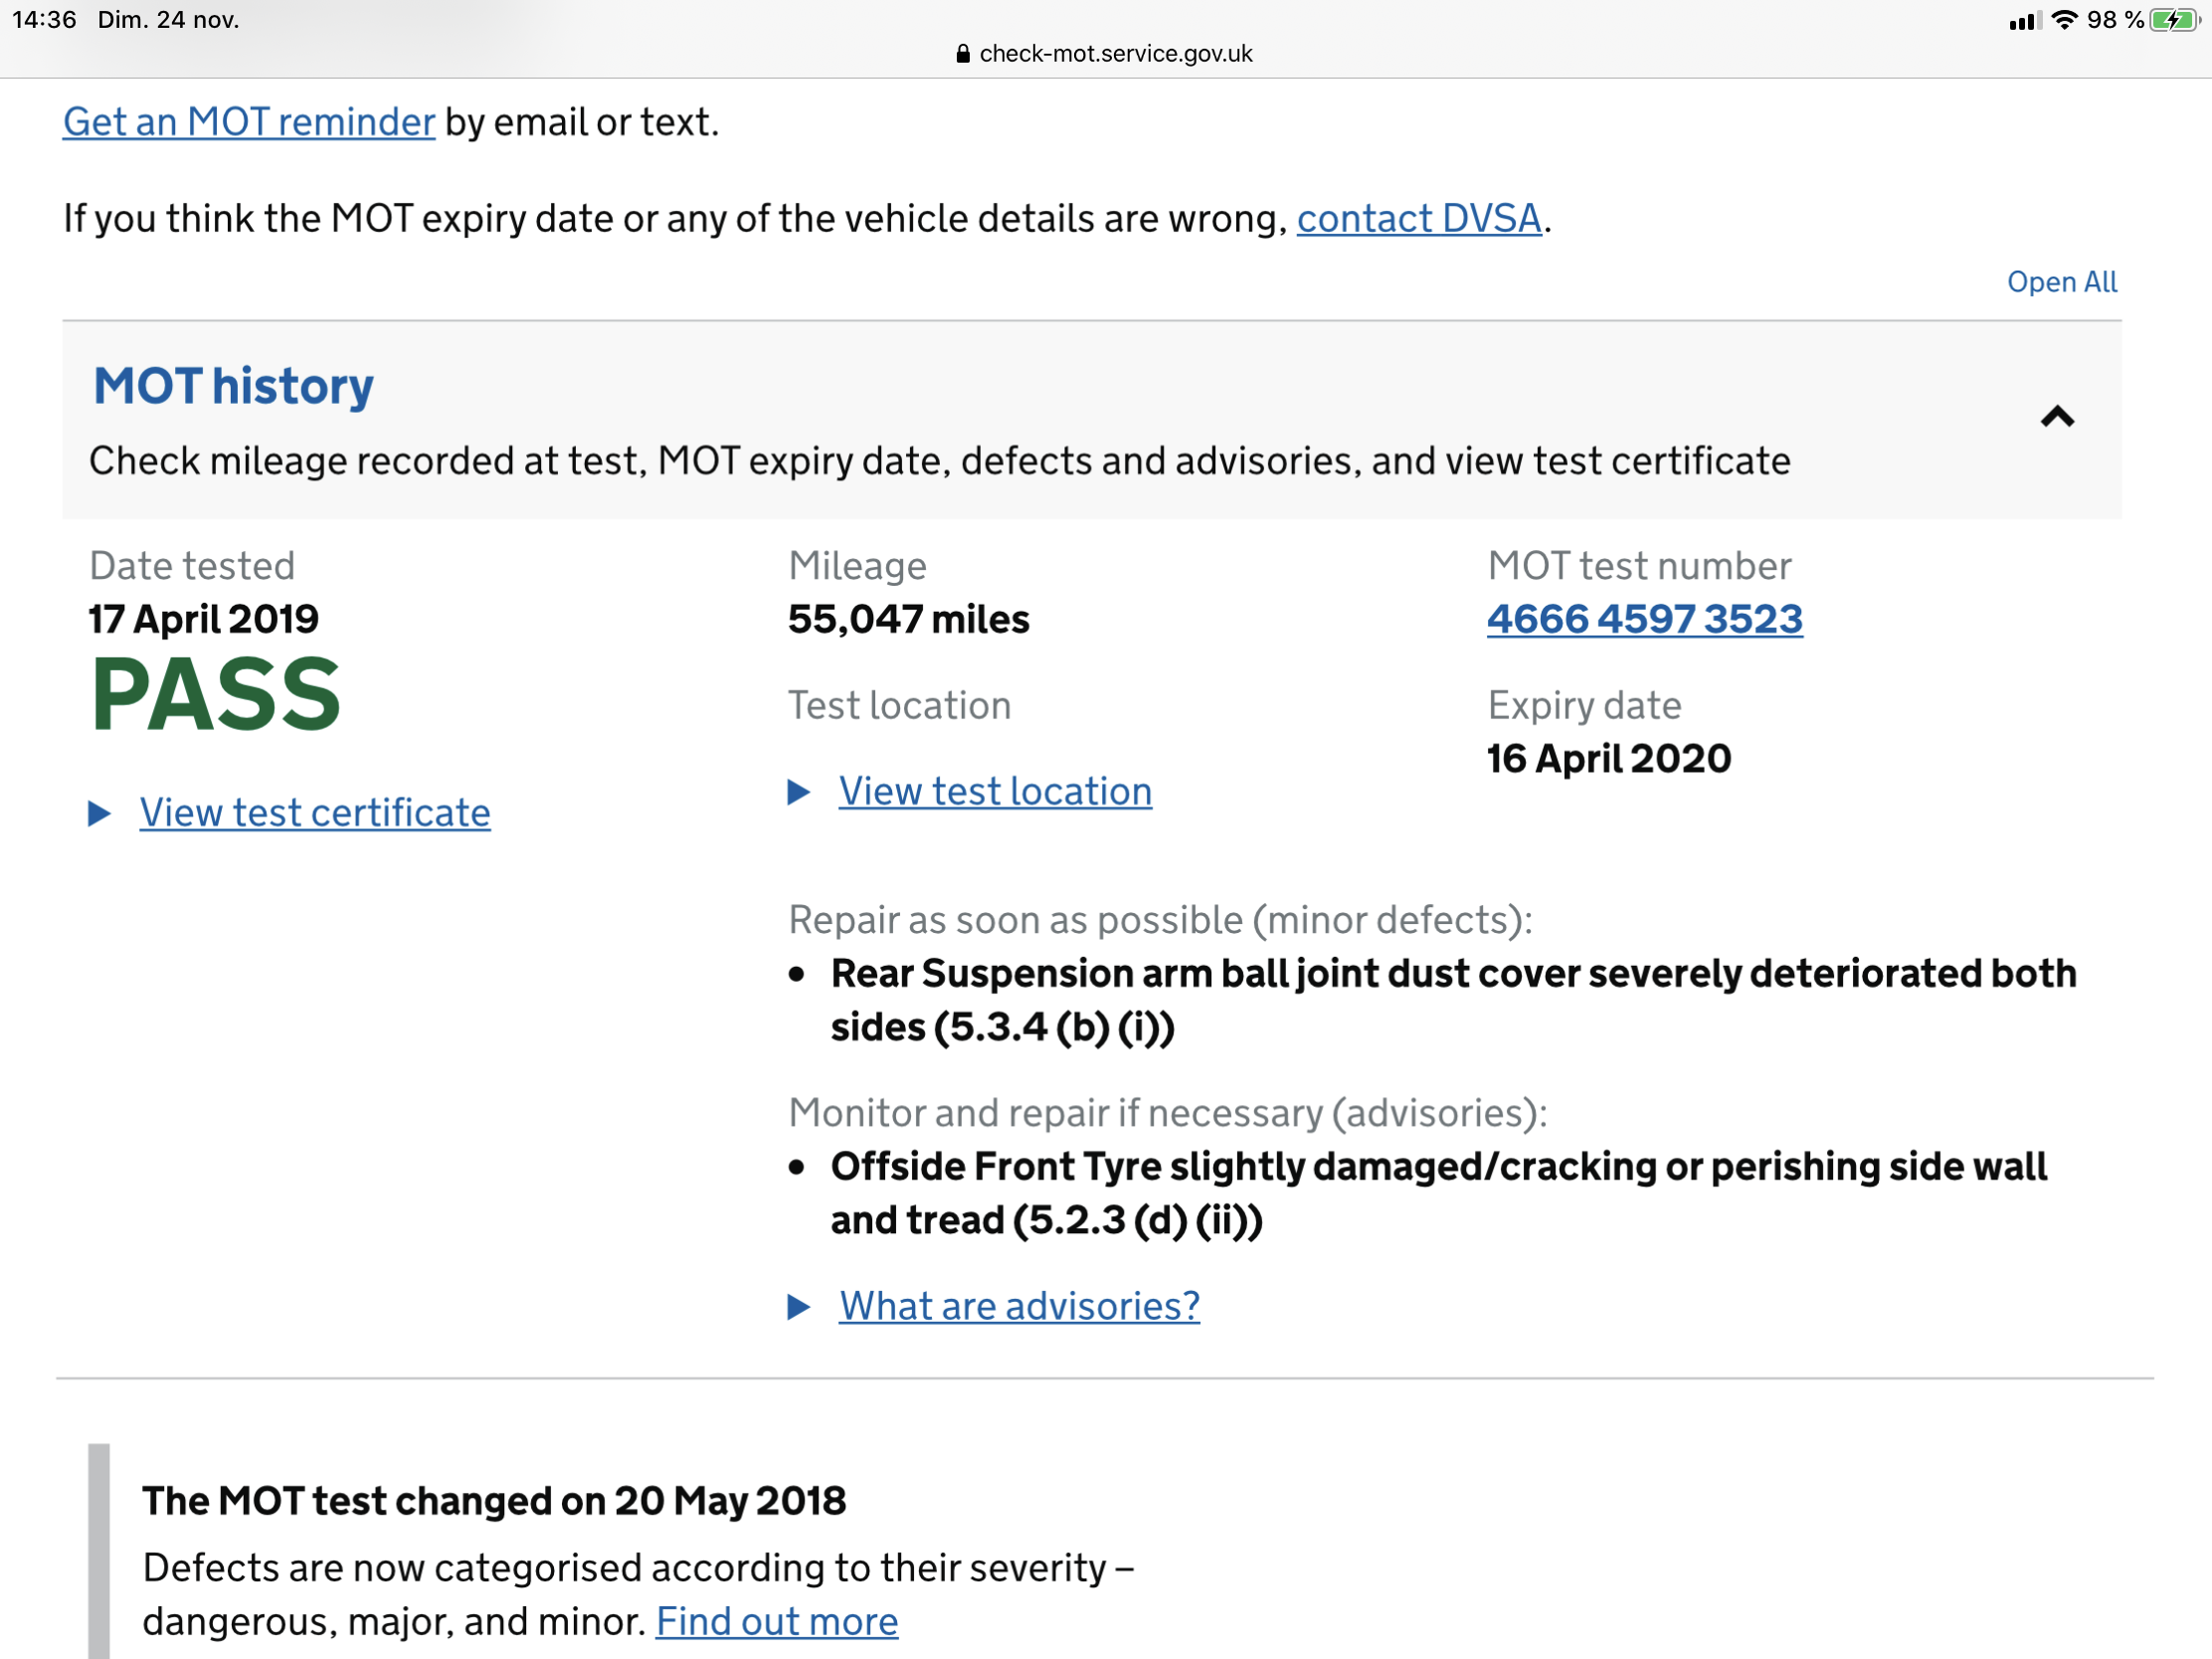Click Open All sections link
This screenshot has height=1659, width=2212.
coord(2061,282)
